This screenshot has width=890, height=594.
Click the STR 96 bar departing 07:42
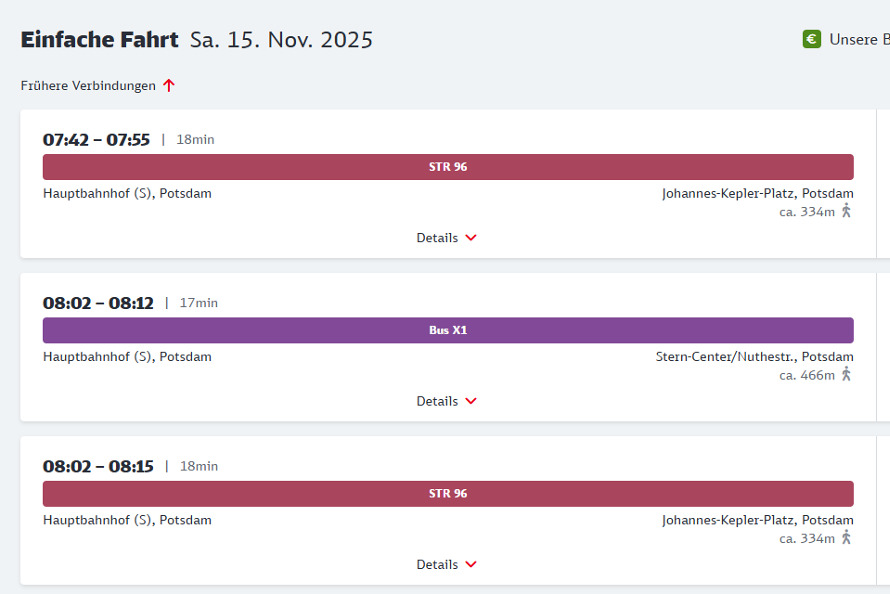pos(448,167)
